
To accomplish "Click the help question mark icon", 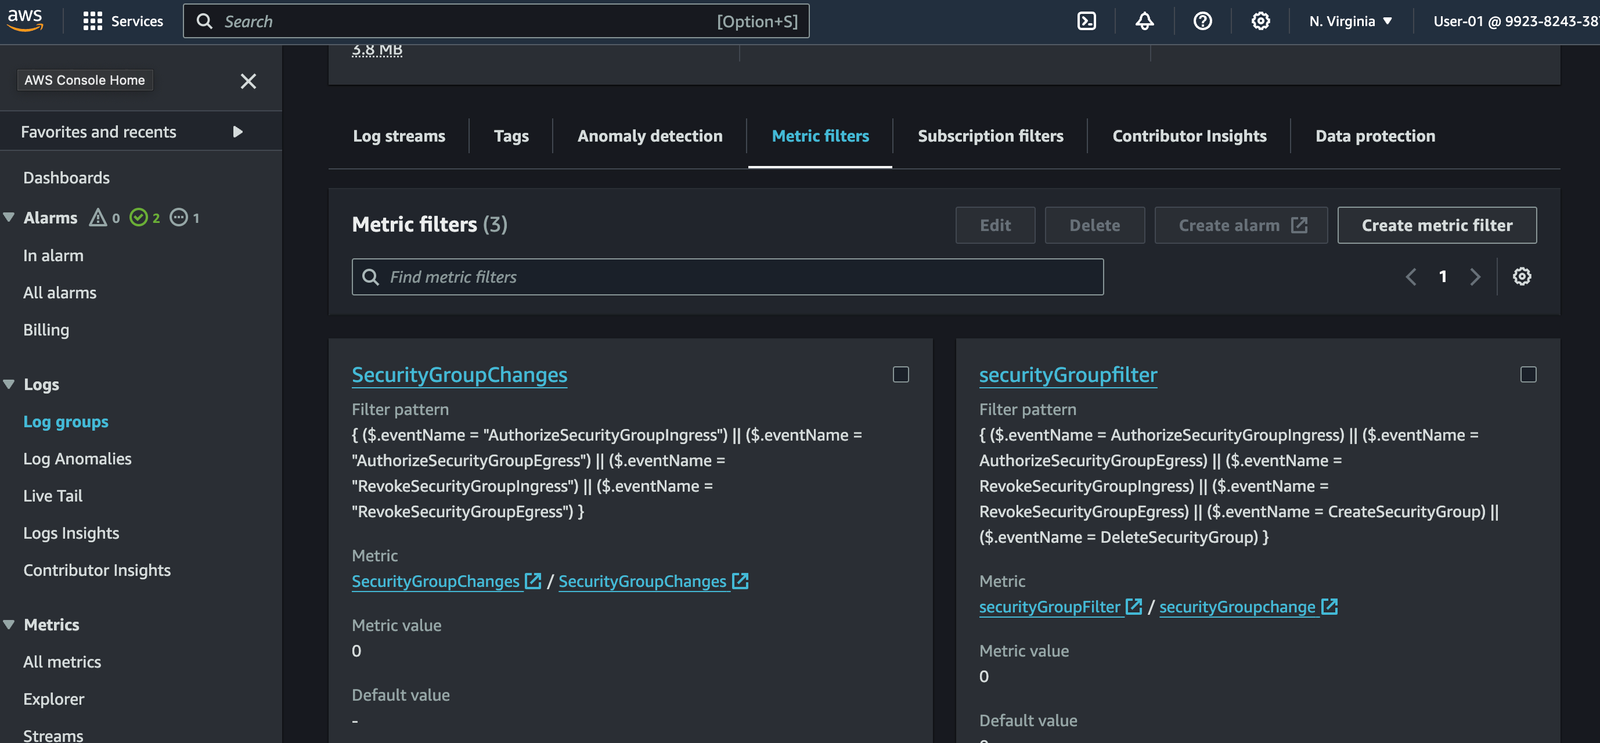I will (x=1202, y=21).
